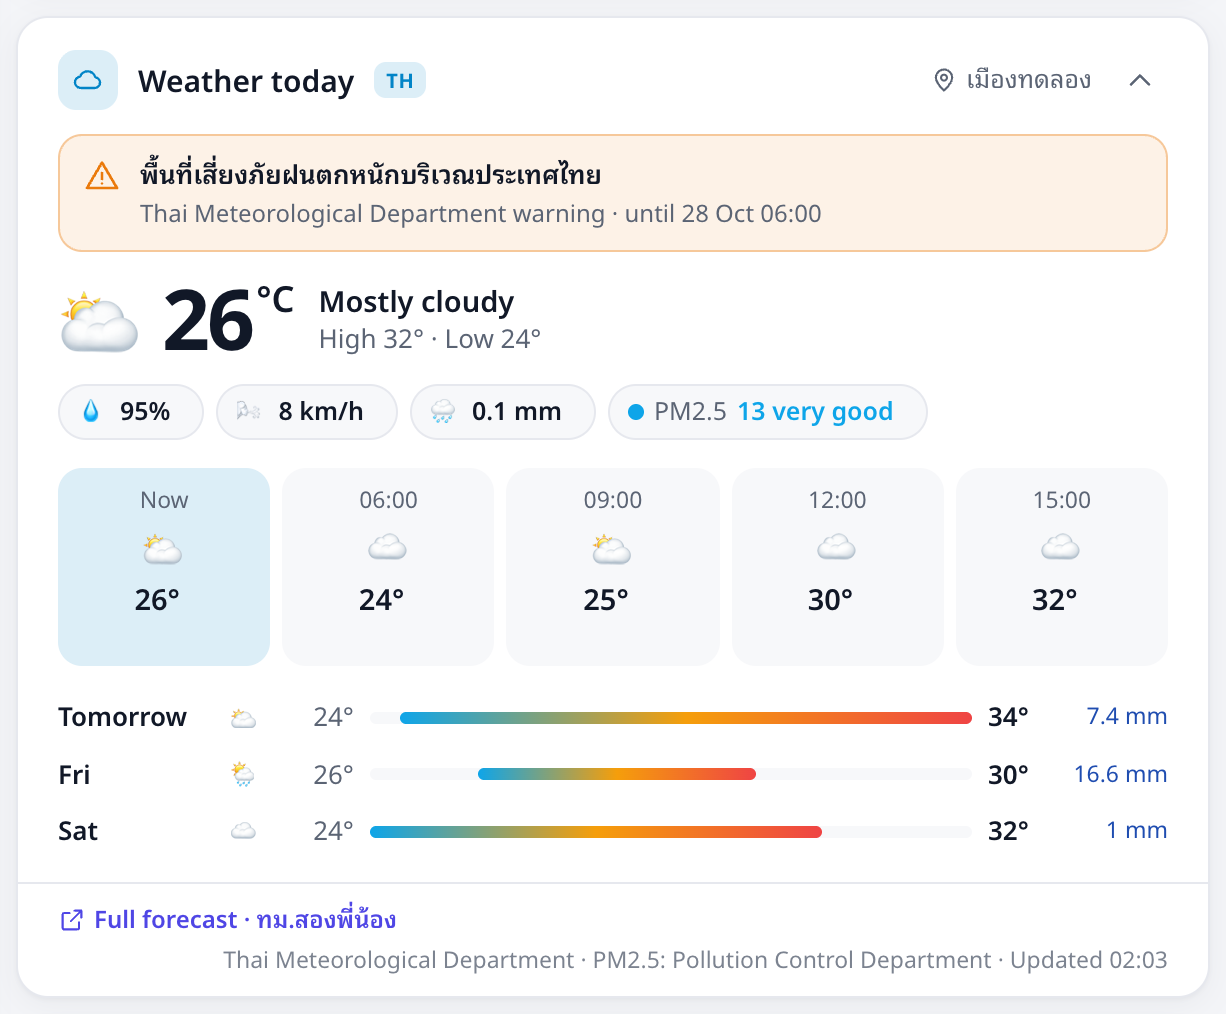Click the TH language badge
1226x1014 pixels.
400,81
